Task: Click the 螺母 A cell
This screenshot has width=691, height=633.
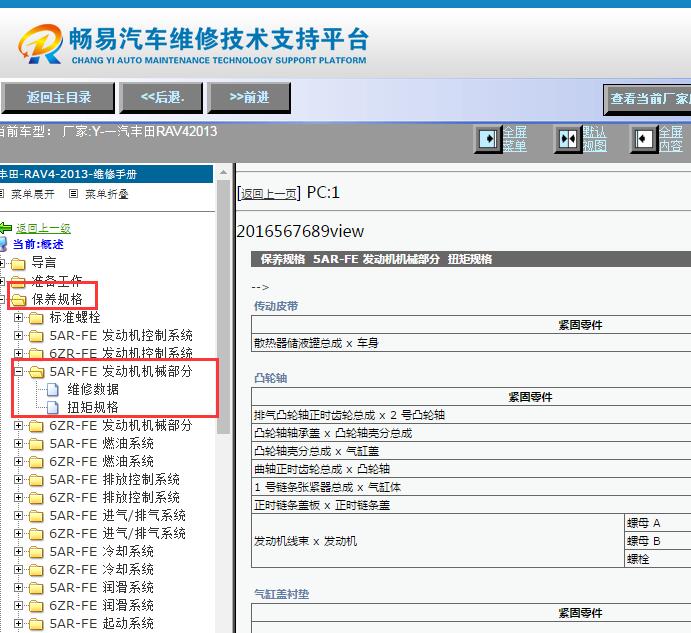Action: click(x=658, y=523)
